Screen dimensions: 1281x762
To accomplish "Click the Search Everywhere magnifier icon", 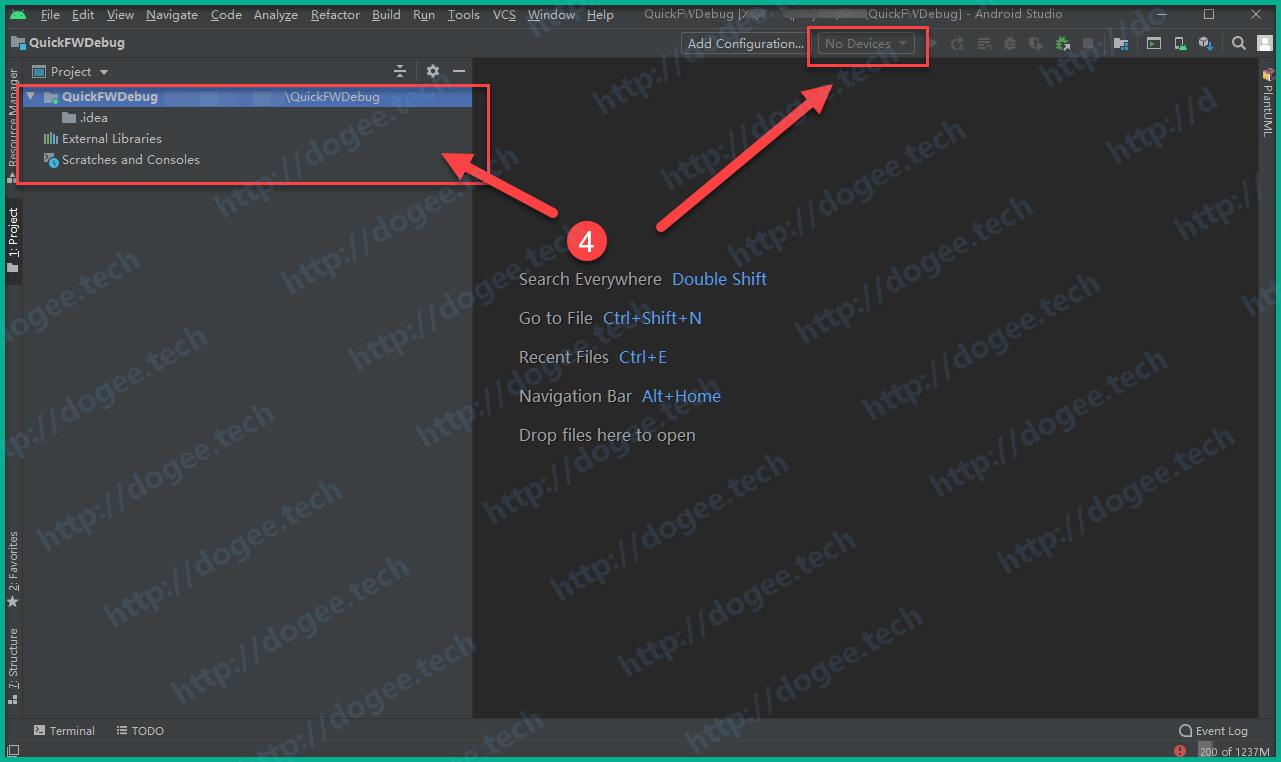I will point(1239,44).
